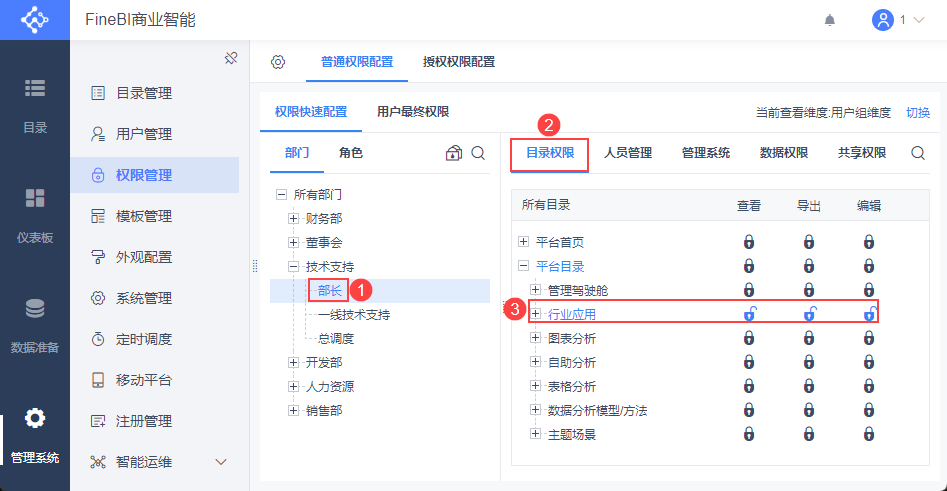
Task: Open 用户管理 in the management menu
Action: tap(144, 134)
